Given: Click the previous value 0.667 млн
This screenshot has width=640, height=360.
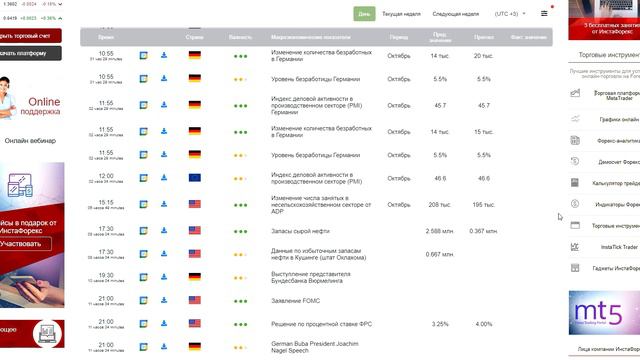Looking at the screenshot, I should point(440,254).
